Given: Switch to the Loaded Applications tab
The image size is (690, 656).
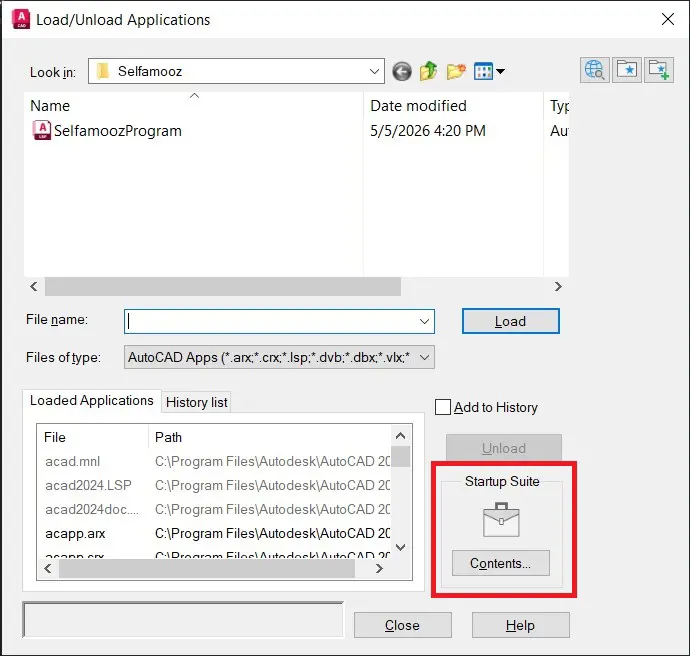Looking at the screenshot, I should coord(92,400).
